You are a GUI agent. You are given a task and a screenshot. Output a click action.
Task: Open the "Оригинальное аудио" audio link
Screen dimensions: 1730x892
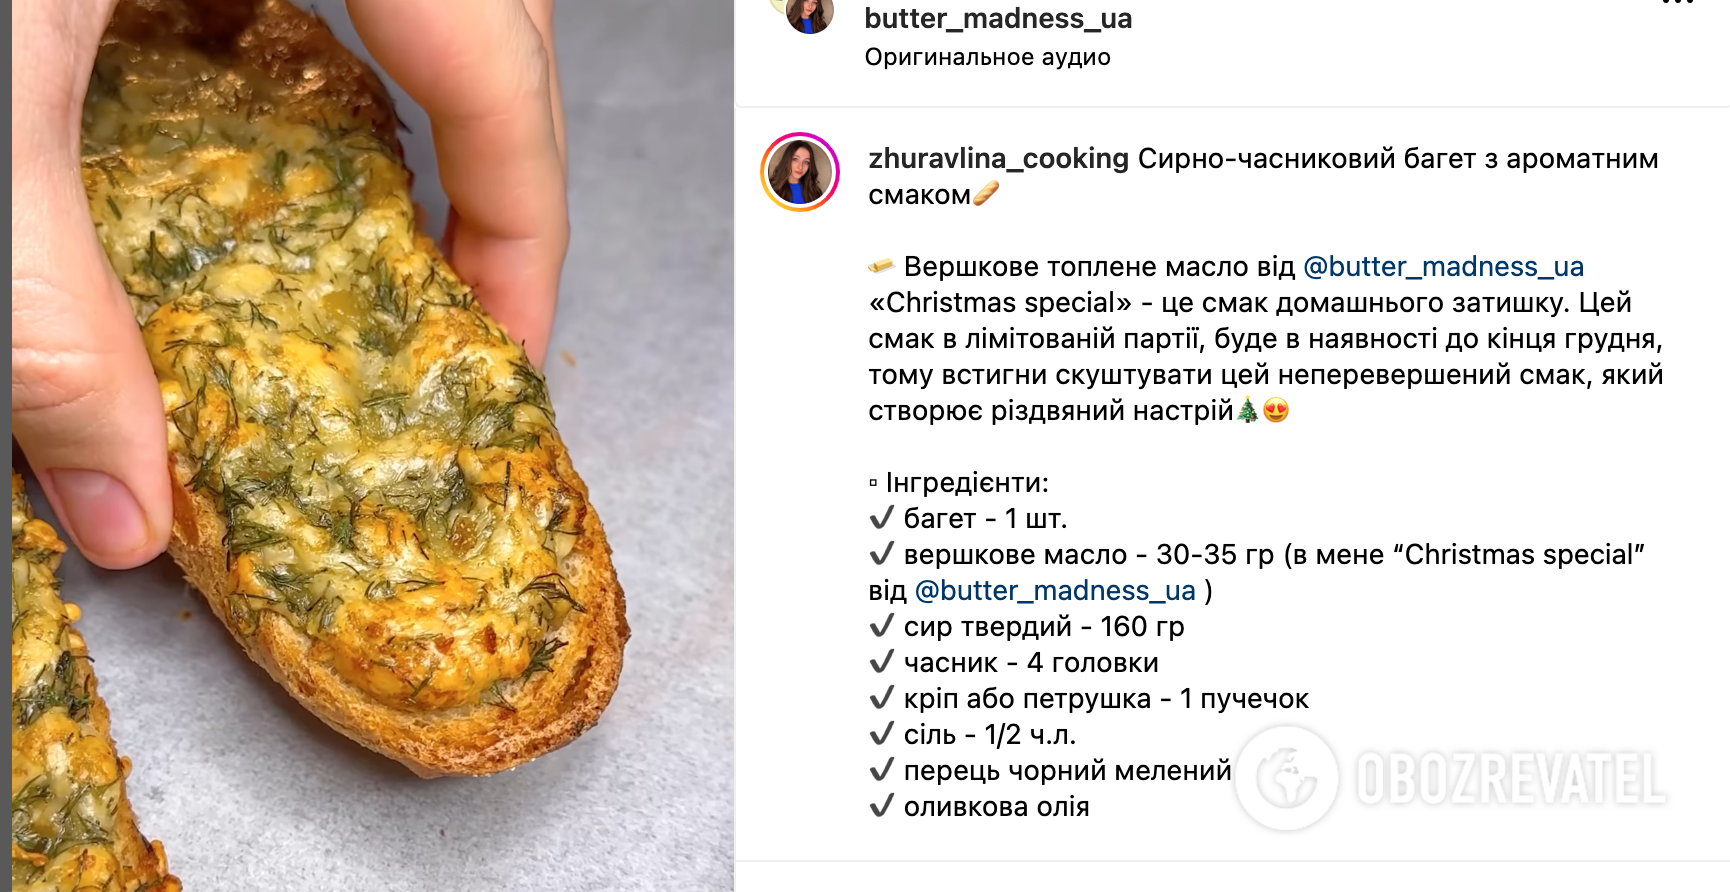988,57
